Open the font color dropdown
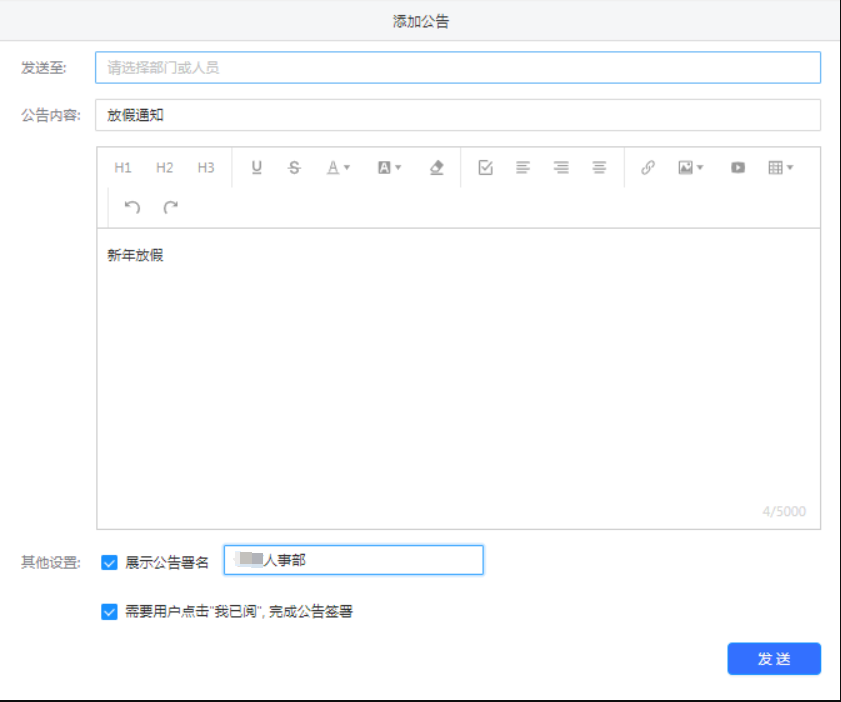Image resolution: width=841 pixels, height=702 pixels. point(339,168)
